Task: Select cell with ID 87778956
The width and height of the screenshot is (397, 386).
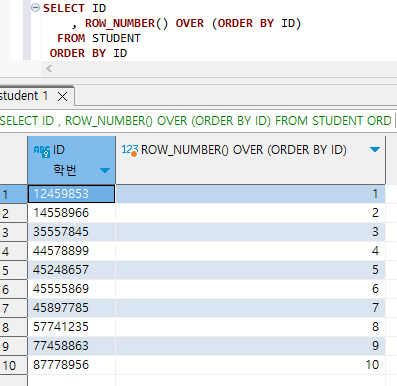Action: [x=72, y=365]
